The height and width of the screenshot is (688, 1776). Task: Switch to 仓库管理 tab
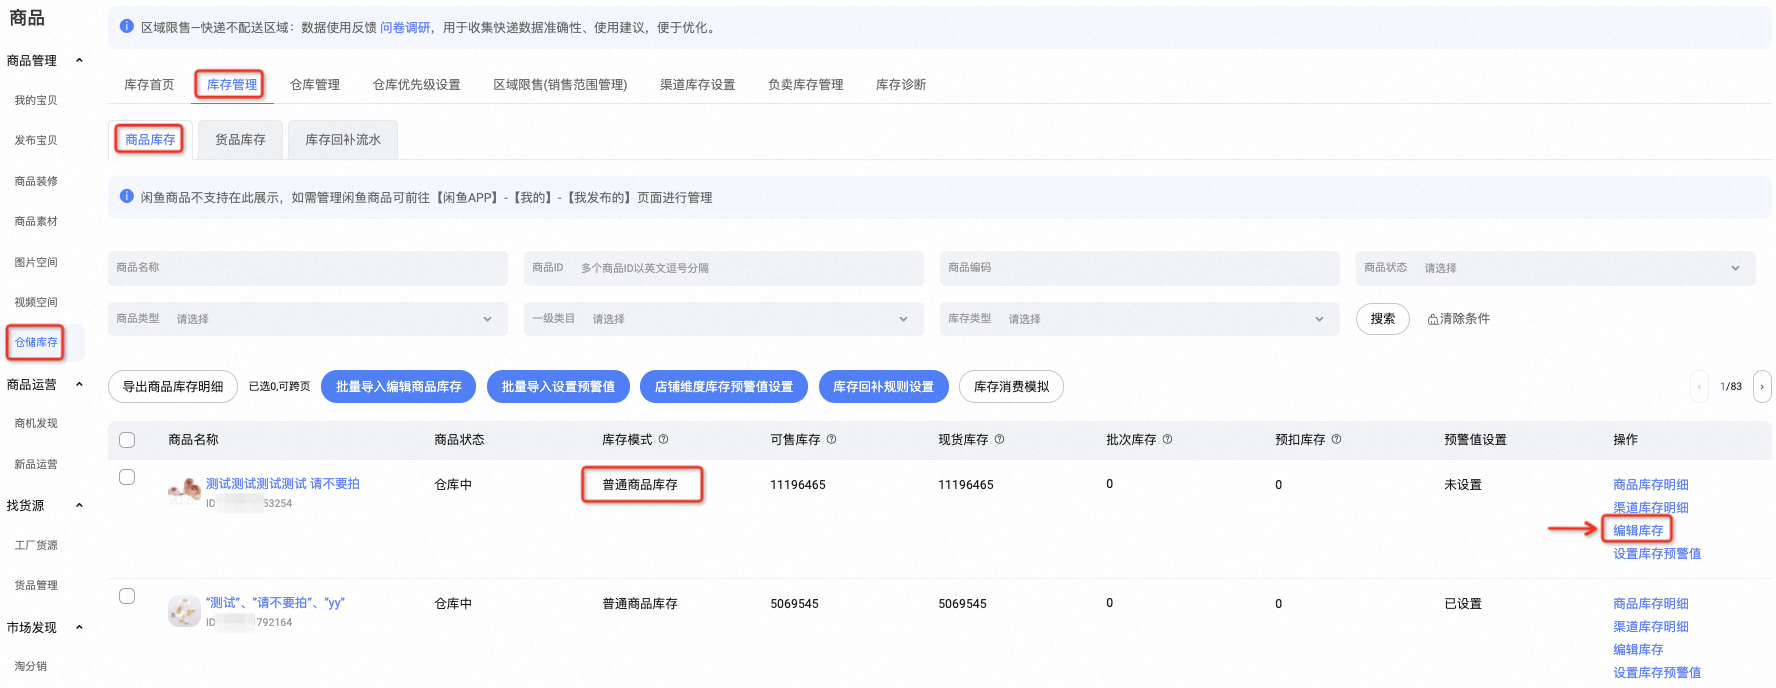315,85
